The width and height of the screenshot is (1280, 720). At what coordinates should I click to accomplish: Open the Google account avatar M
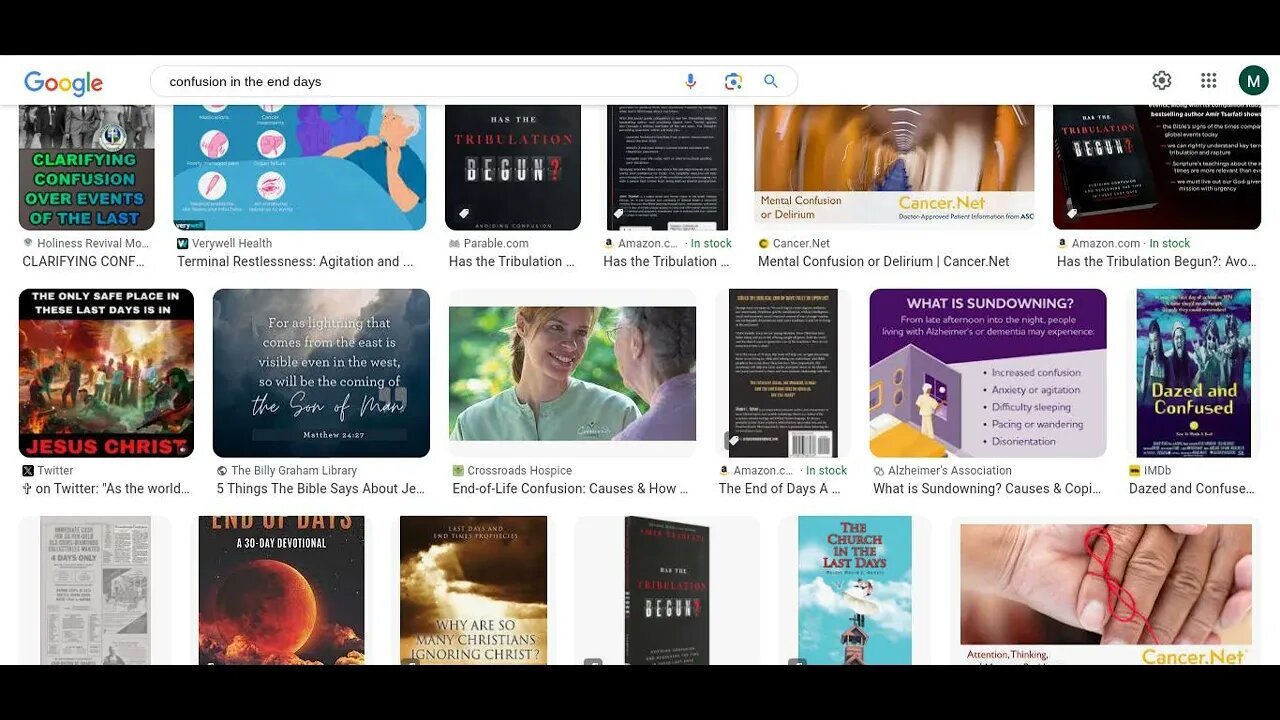pos(1253,81)
